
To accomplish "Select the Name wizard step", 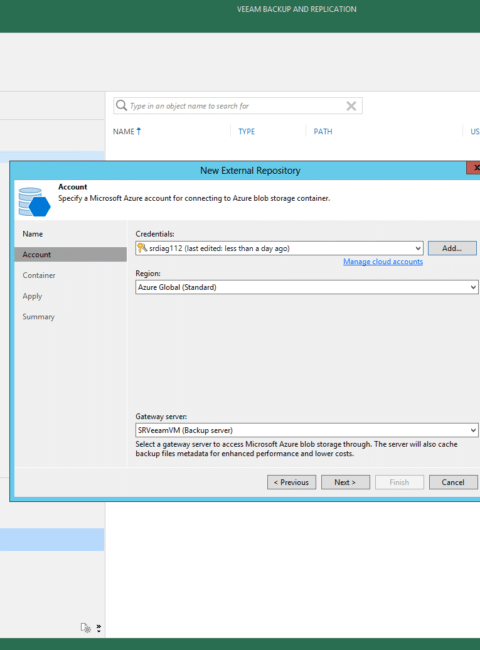I will pos(33,234).
